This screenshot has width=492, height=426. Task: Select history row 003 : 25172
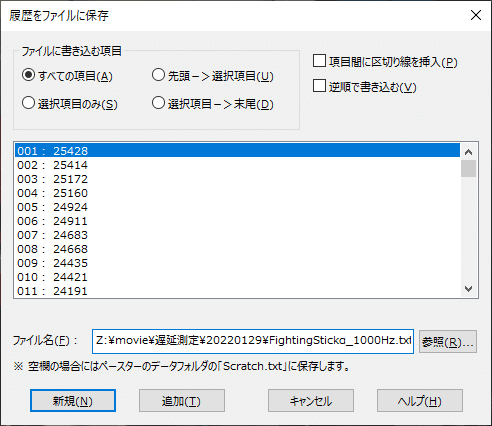237,179
